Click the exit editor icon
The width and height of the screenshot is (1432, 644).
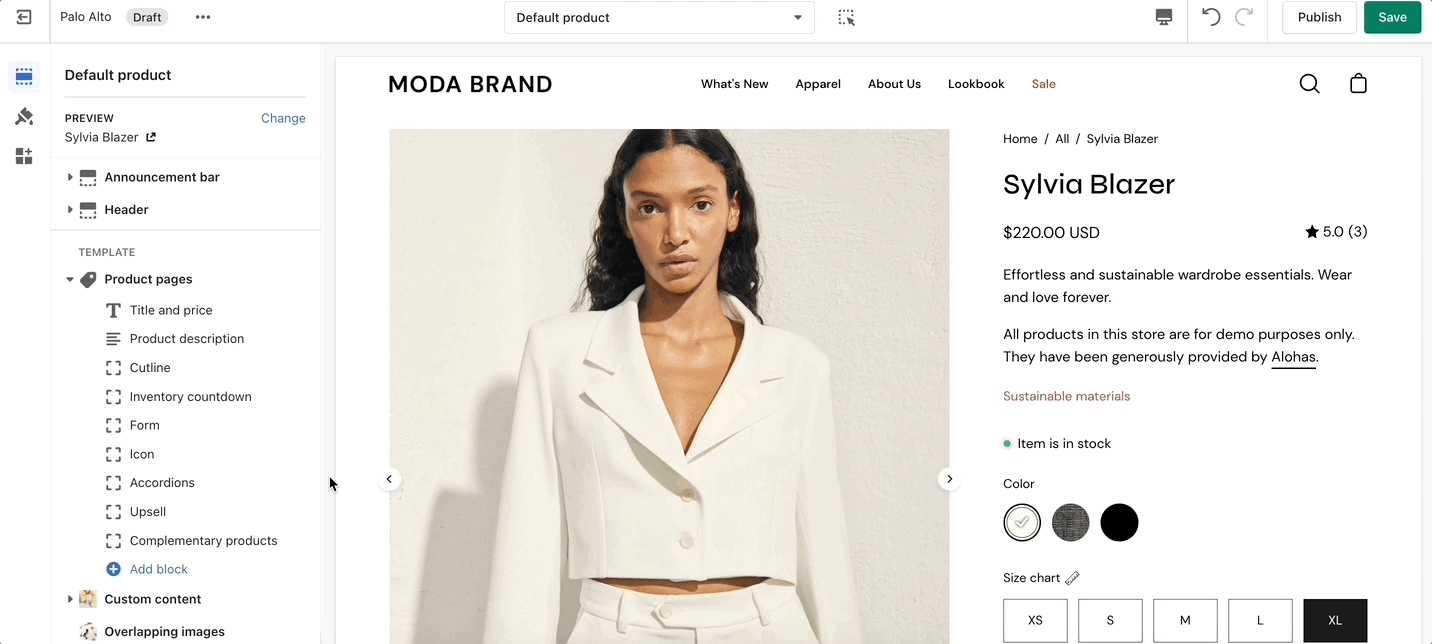pos(24,17)
